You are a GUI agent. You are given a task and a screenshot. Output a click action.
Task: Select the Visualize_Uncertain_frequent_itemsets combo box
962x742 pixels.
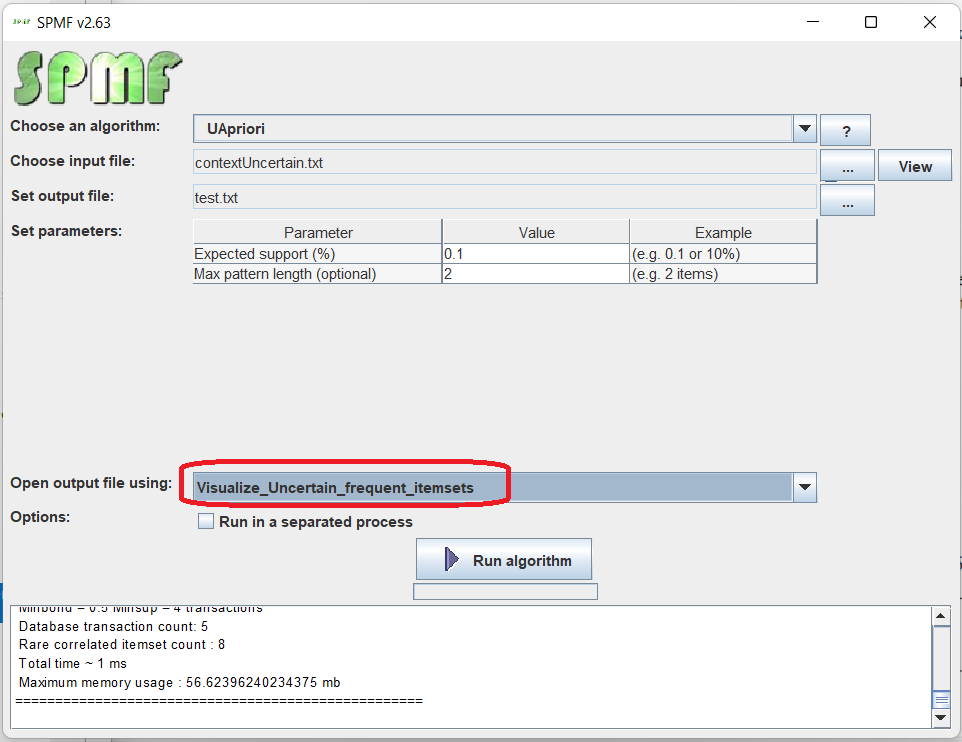click(490, 488)
